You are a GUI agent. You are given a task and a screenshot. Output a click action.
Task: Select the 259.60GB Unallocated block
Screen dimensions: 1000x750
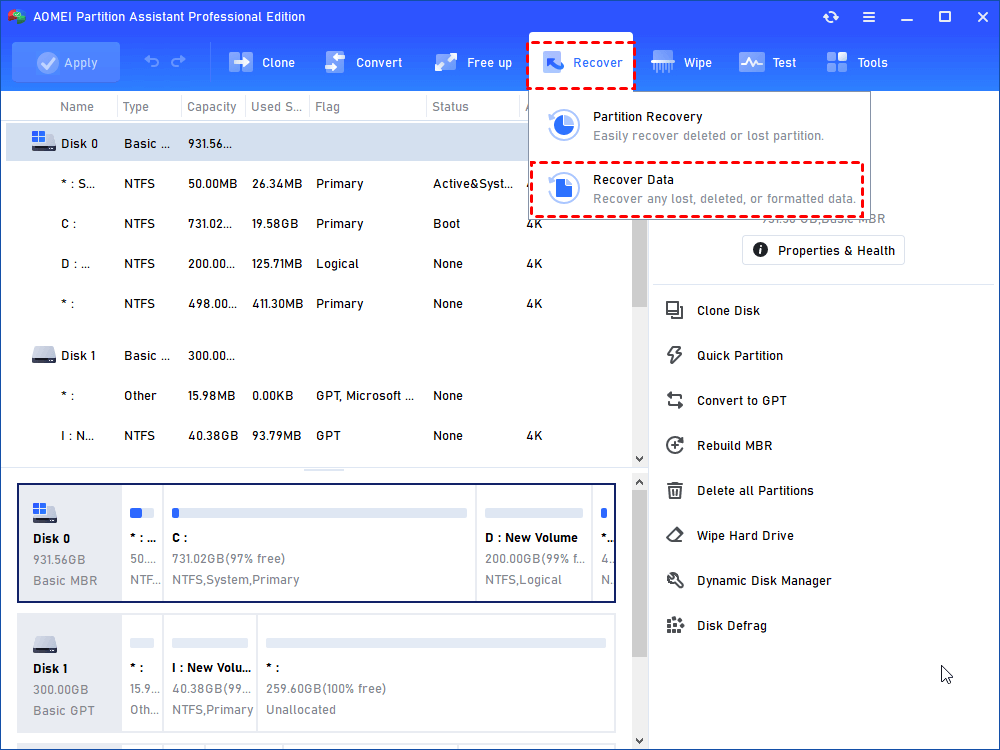click(x=436, y=673)
